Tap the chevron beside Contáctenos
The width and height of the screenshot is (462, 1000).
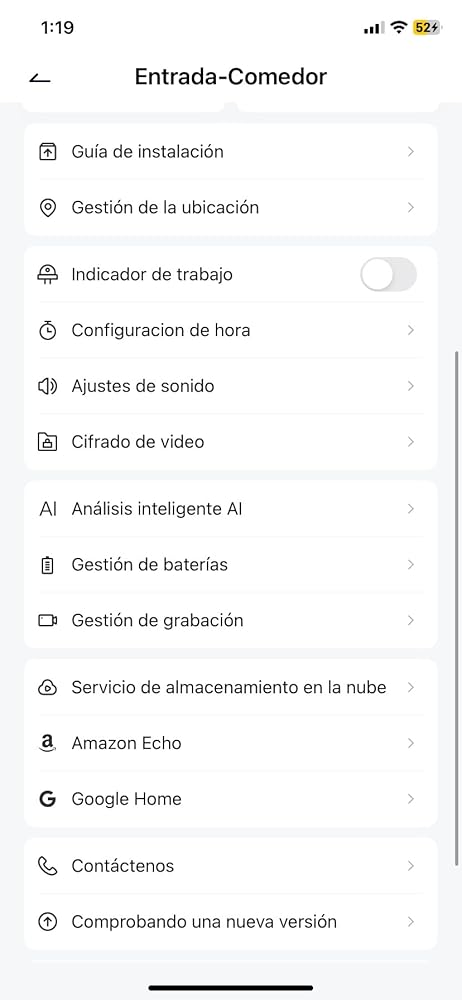pyautogui.click(x=411, y=866)
